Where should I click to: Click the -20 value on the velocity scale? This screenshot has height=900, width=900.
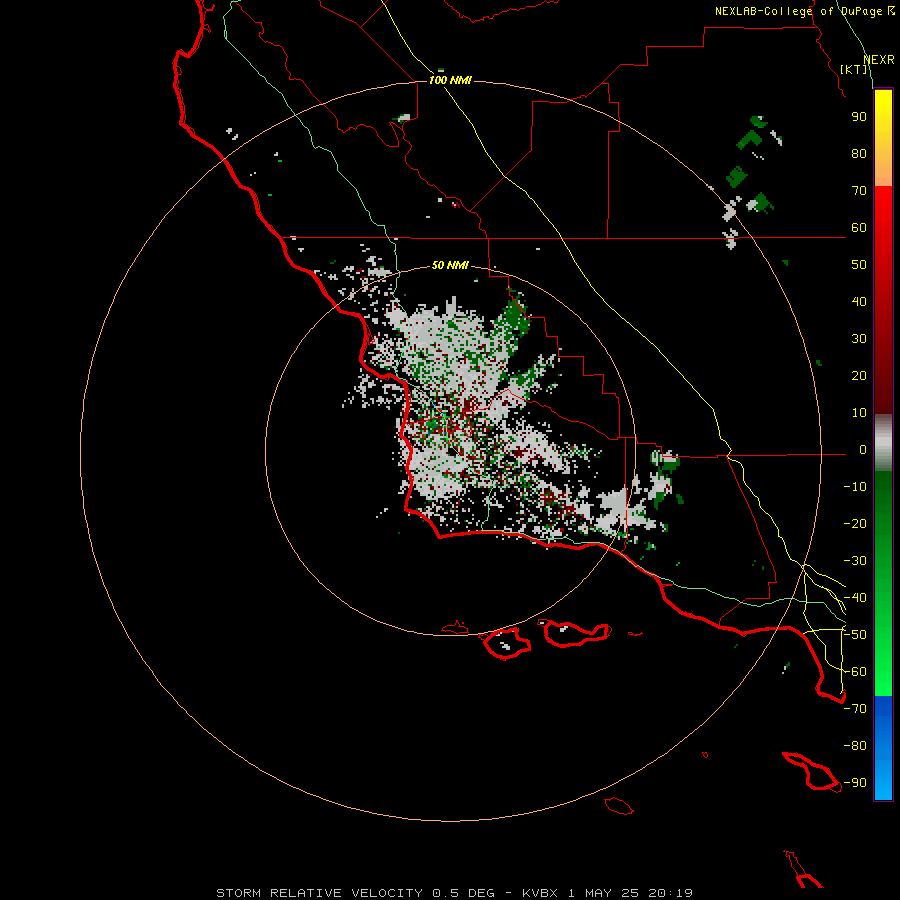tap(855, 524)
